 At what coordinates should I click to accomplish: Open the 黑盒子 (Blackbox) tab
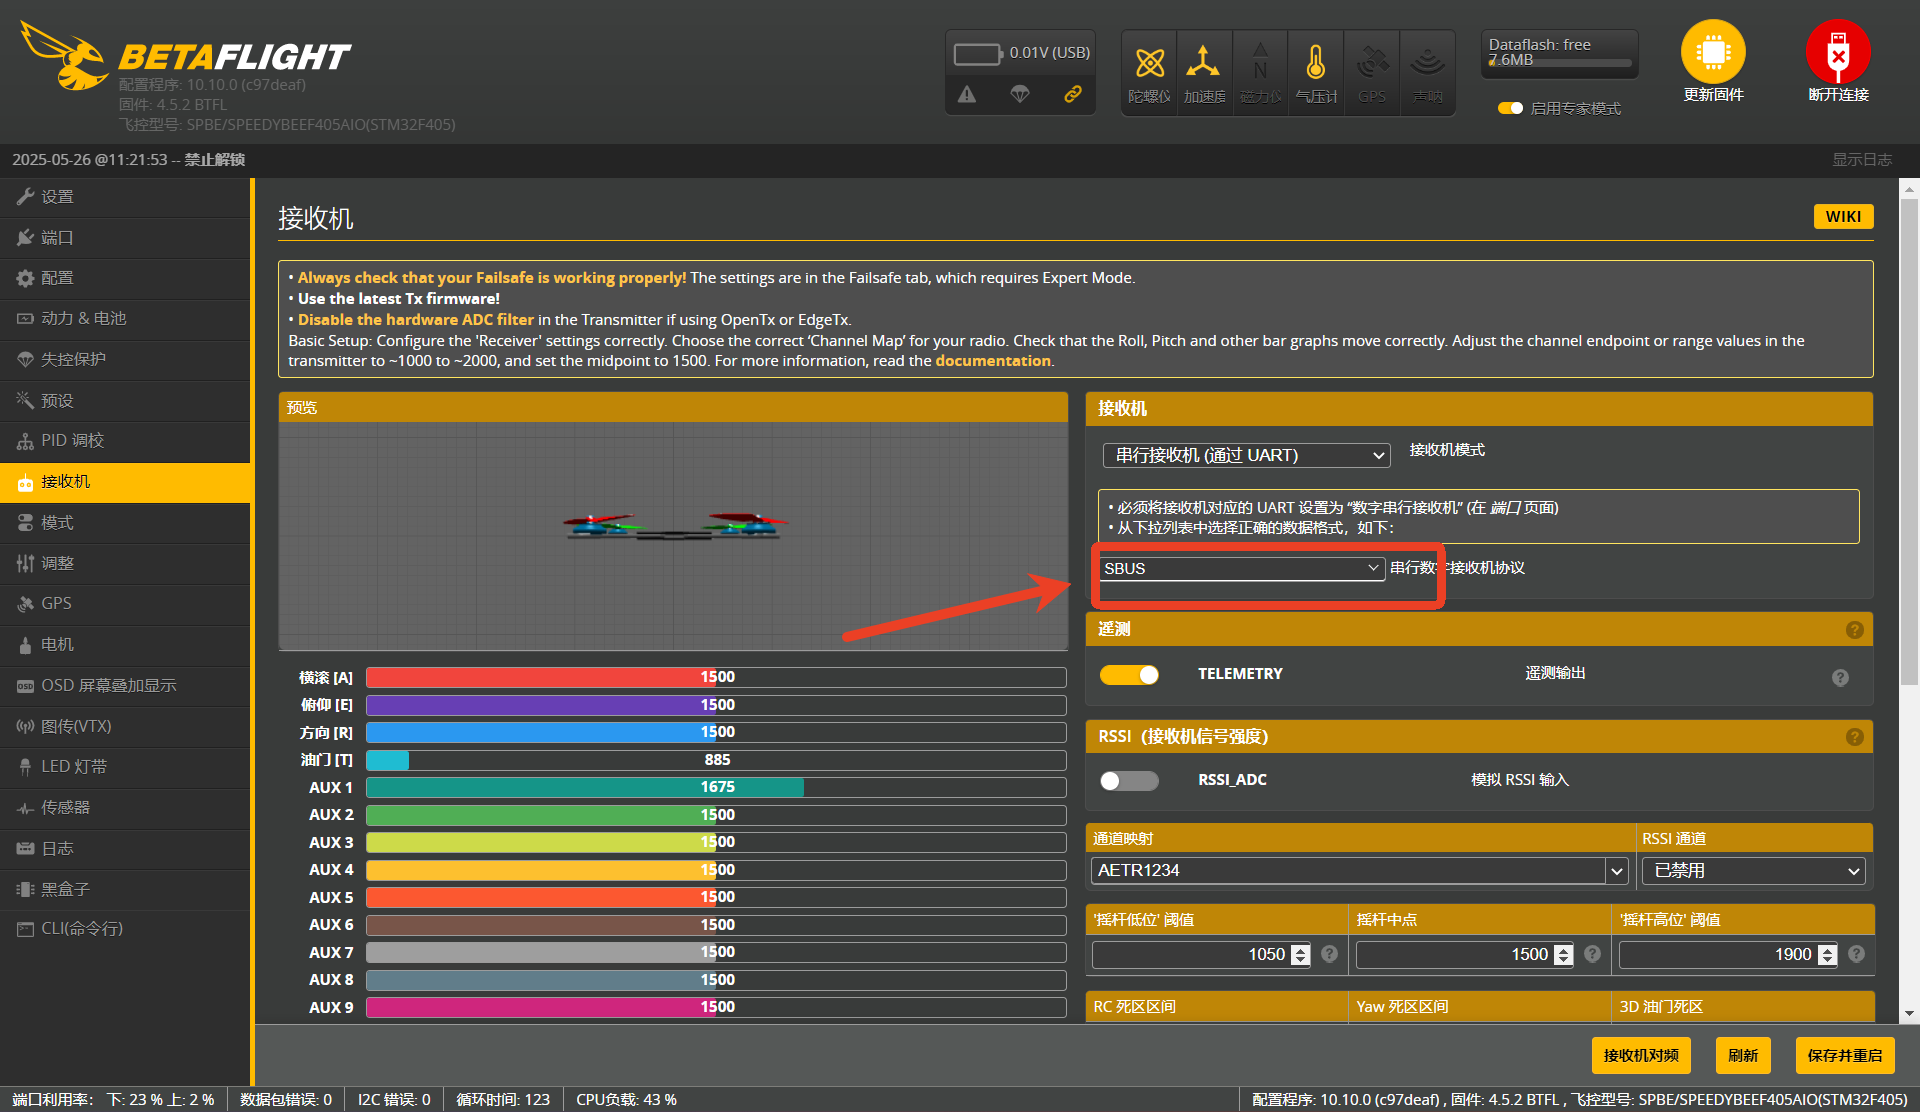coord(125,889)
